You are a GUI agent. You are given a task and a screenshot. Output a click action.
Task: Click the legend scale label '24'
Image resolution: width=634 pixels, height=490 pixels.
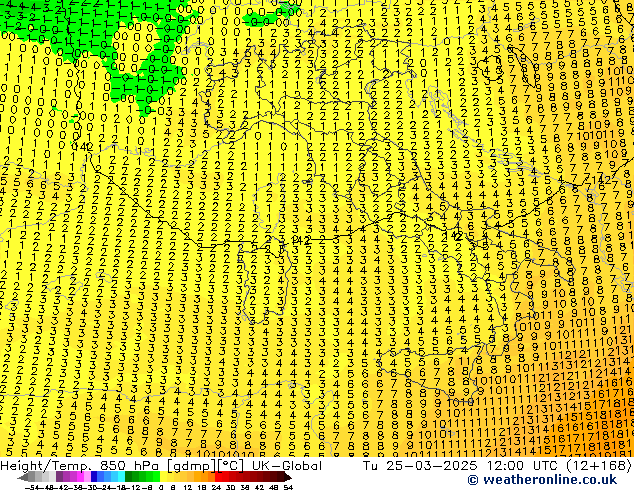216,487
